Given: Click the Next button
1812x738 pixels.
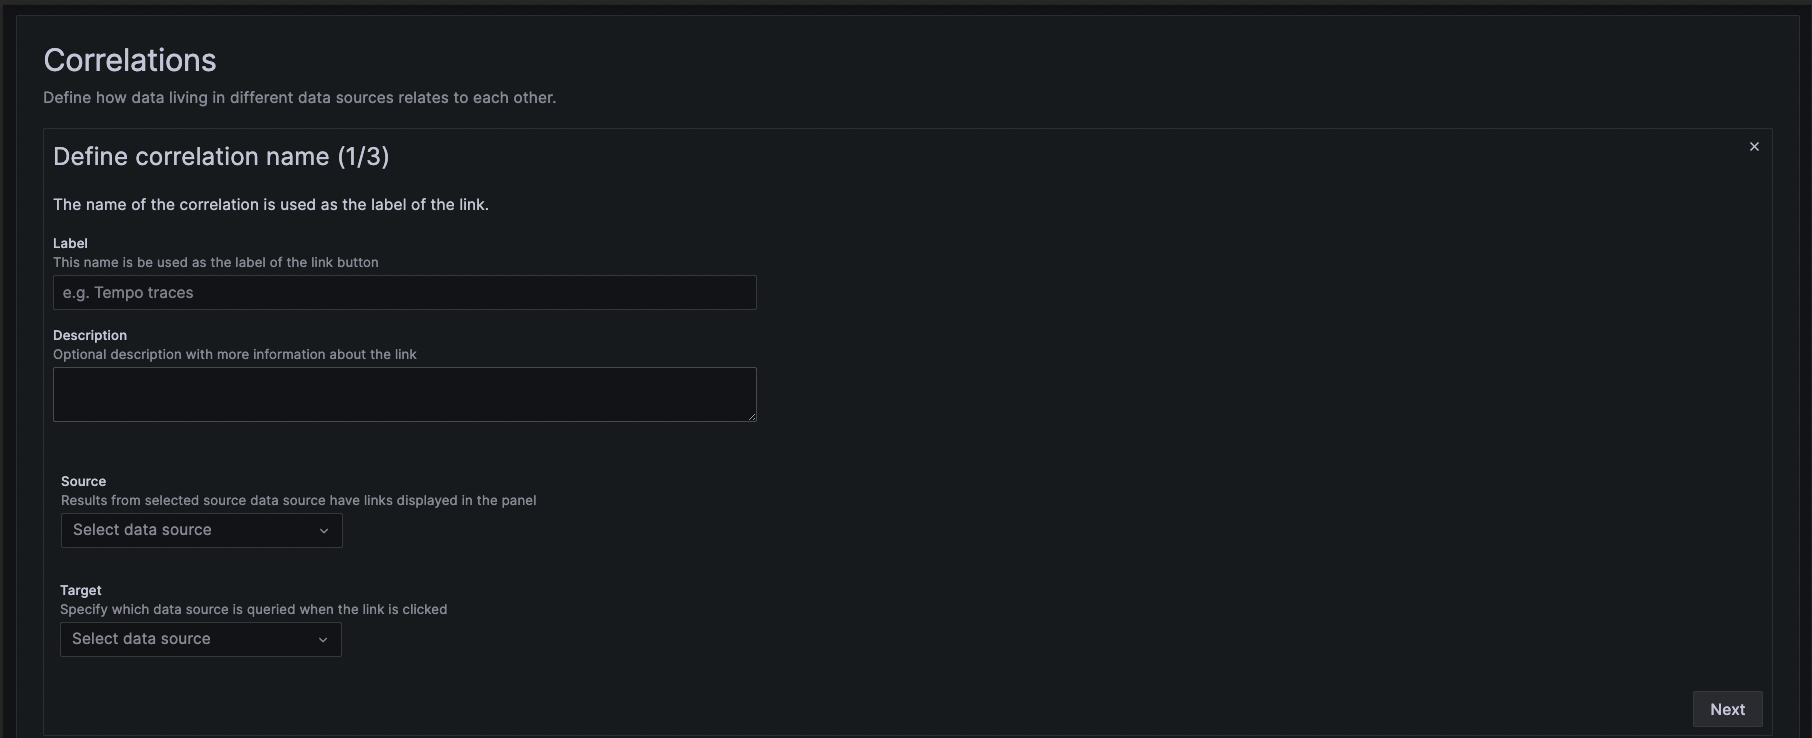Looking at the screenshot, I should pyautogui.click(x=1727, y=709).
